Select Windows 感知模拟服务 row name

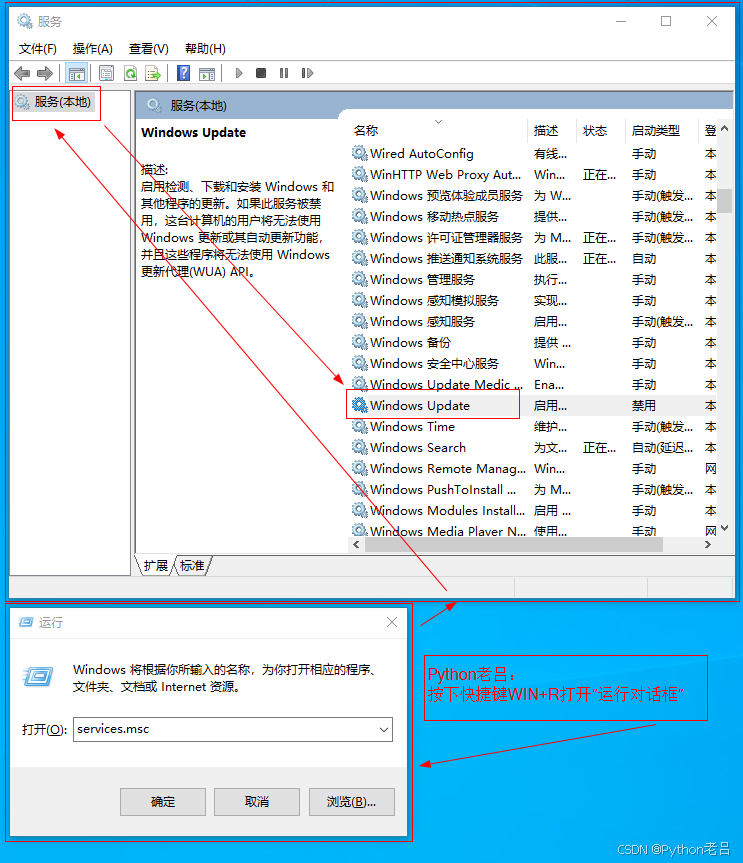tap(434, 300)
